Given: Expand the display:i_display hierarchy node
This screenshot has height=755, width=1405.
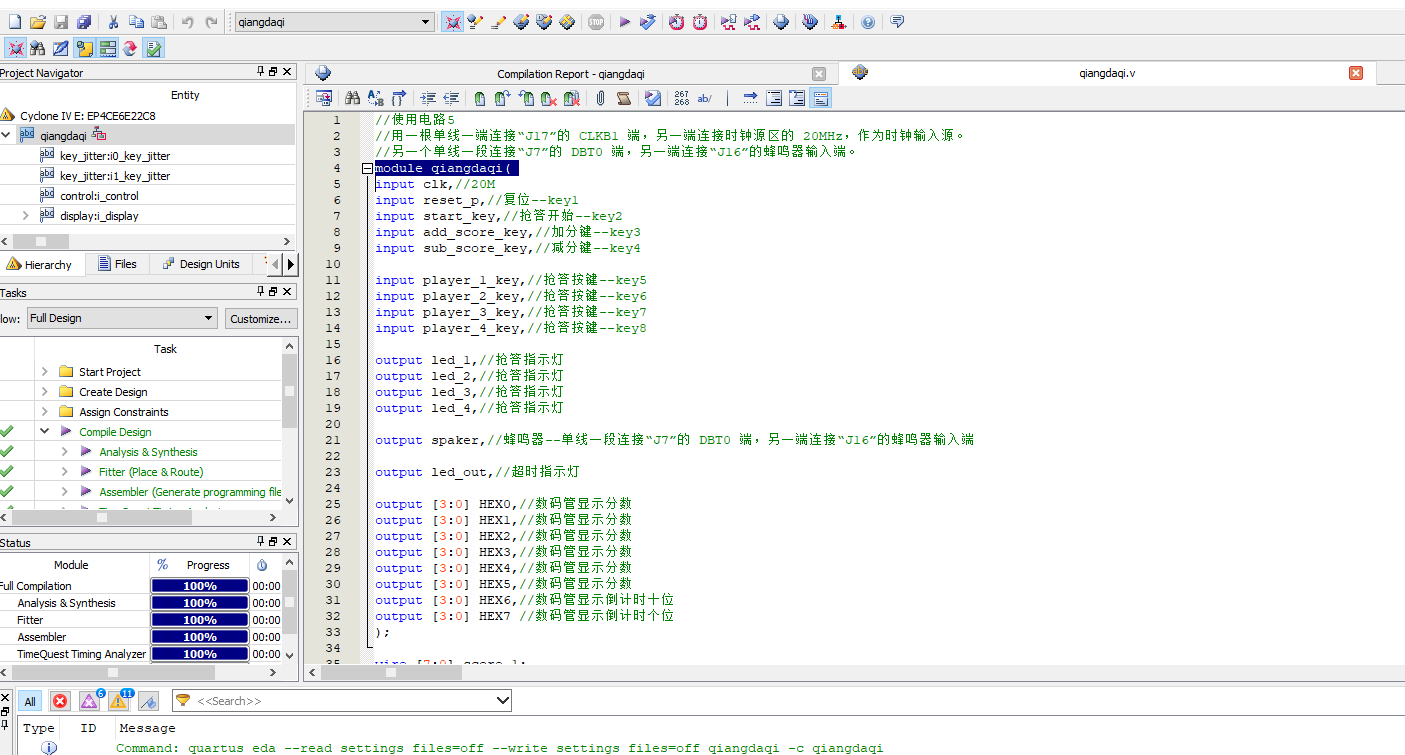Looking at the screenshot, I should (x=26, y=215).
